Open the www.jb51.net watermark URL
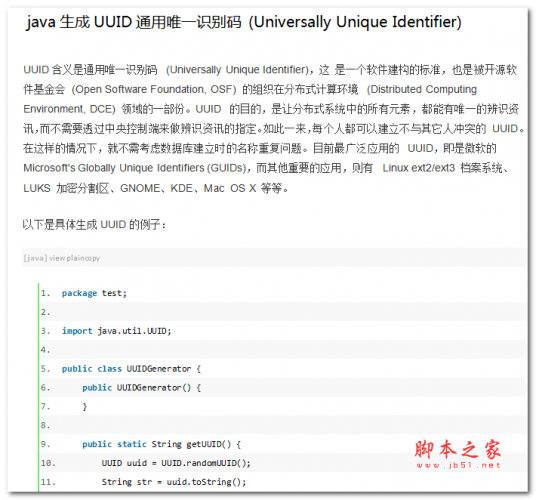The height and width of the screenshot is (500, 536). pos(458,465)
